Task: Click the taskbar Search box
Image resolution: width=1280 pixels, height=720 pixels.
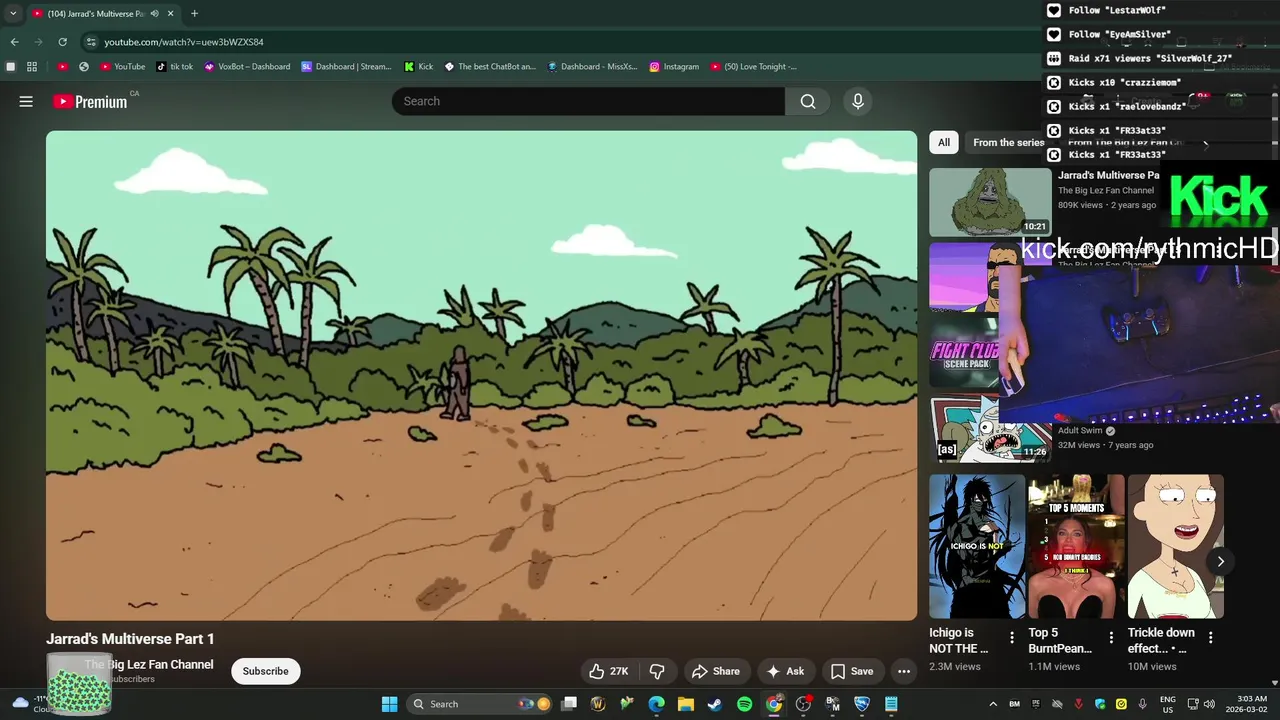Action: (x=481, y=704)
